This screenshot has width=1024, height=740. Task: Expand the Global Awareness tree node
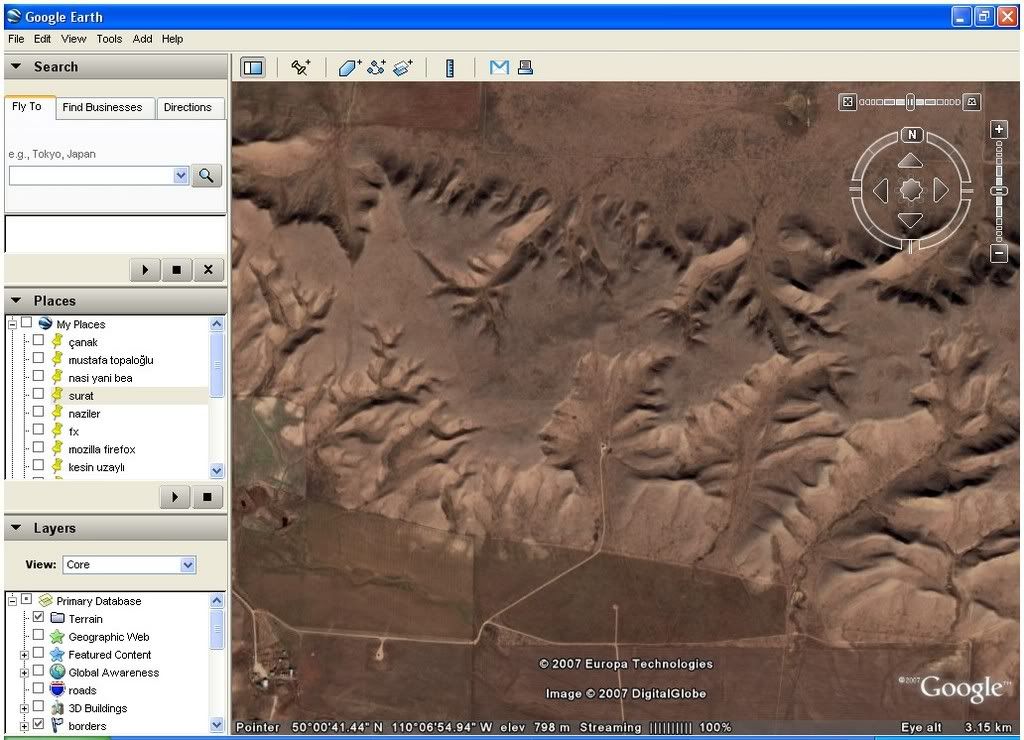point(24,672)
